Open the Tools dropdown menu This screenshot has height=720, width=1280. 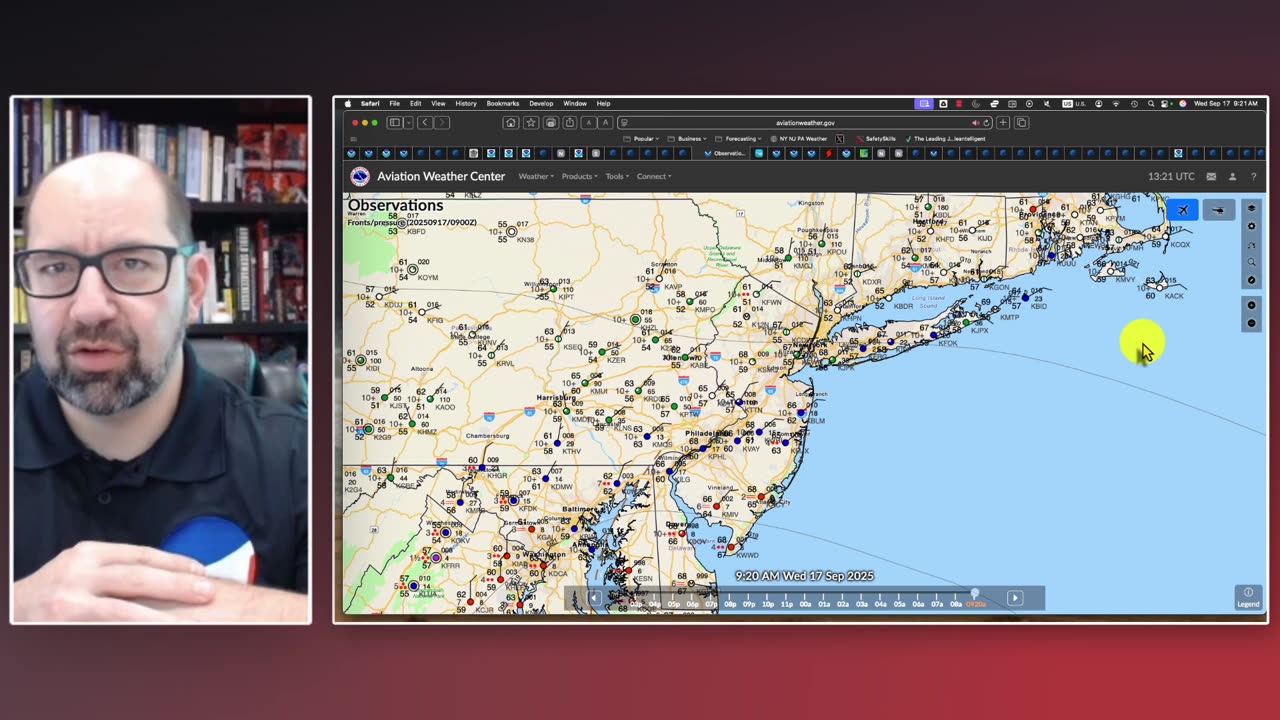(x=616, y=177)
